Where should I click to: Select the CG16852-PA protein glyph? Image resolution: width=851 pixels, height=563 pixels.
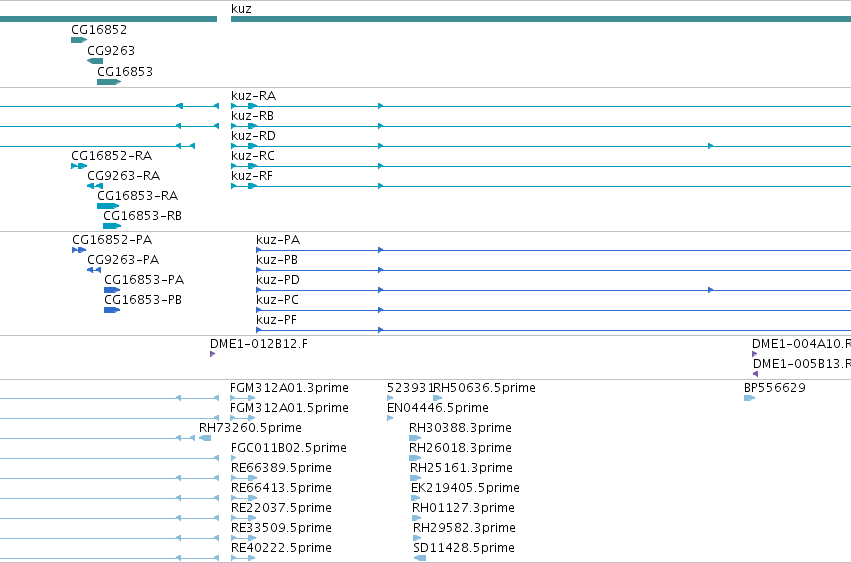tap(79, 250)
